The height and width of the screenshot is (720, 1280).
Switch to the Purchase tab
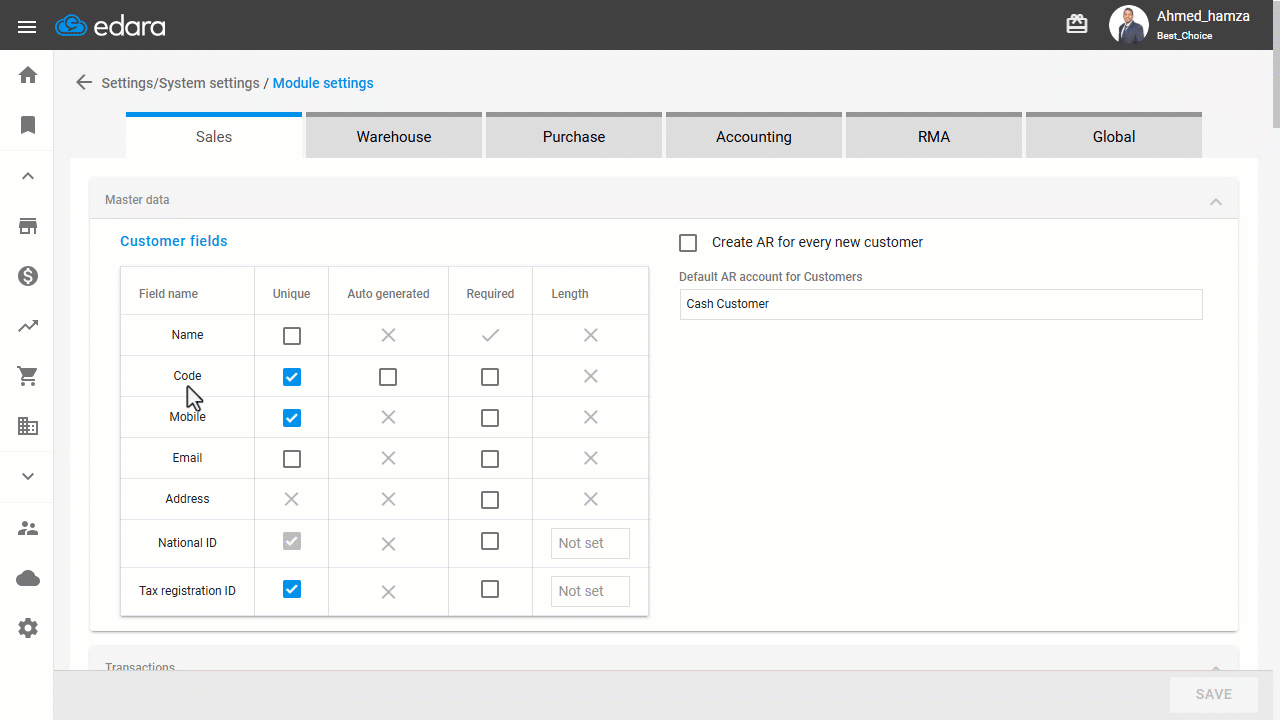[x=574, y=136]
